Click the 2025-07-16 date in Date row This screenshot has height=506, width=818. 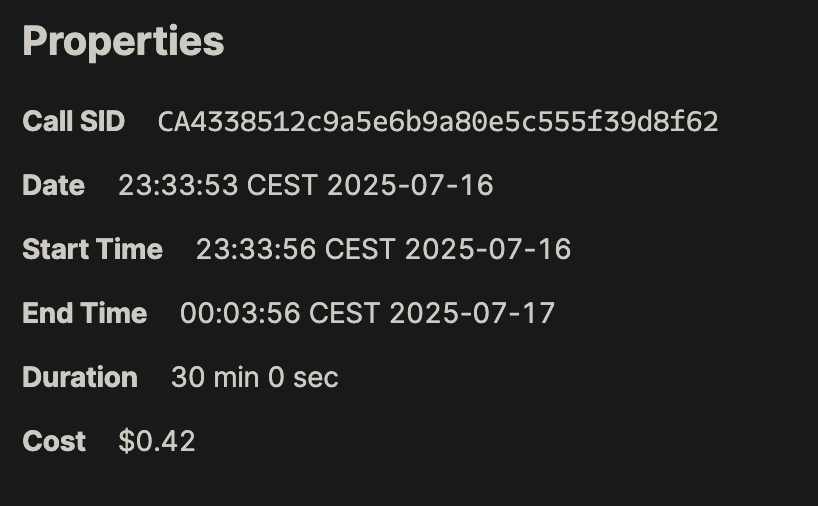click(x=410, y=185)
